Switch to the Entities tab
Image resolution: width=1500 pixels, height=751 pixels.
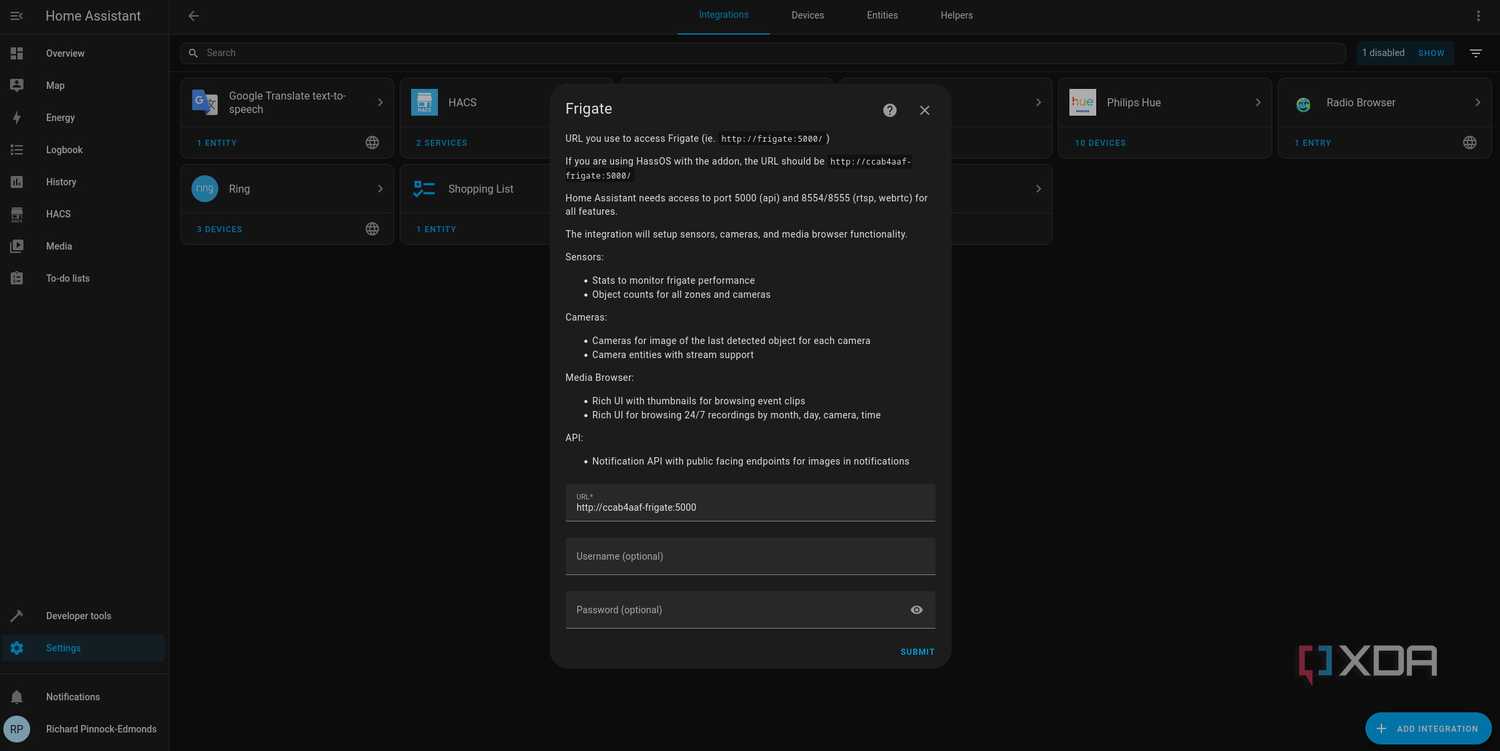pos(882,16)
